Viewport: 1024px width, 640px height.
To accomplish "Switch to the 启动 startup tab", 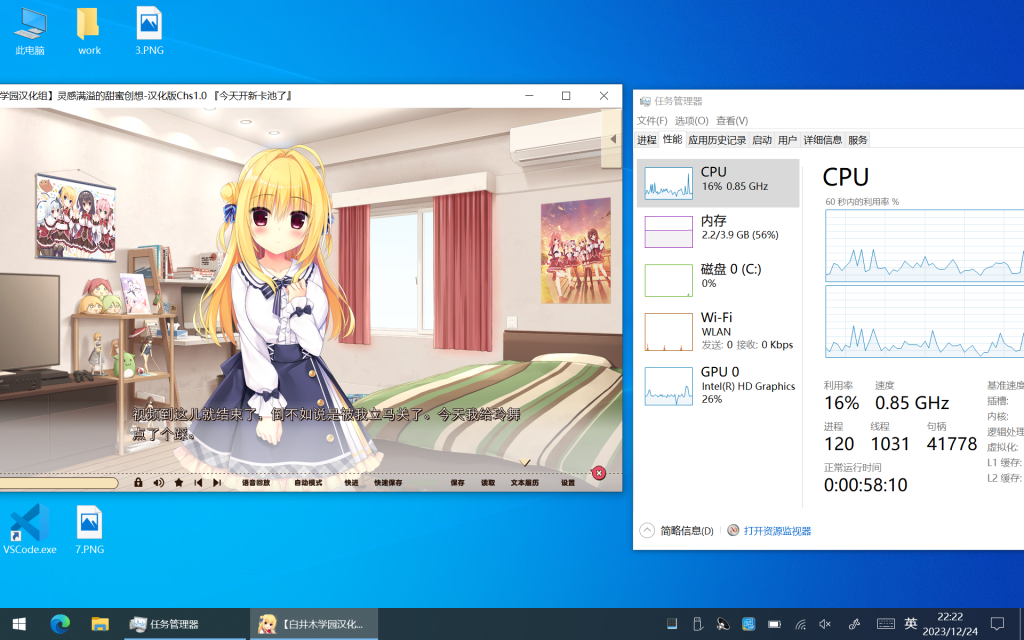I will [762, 140].
